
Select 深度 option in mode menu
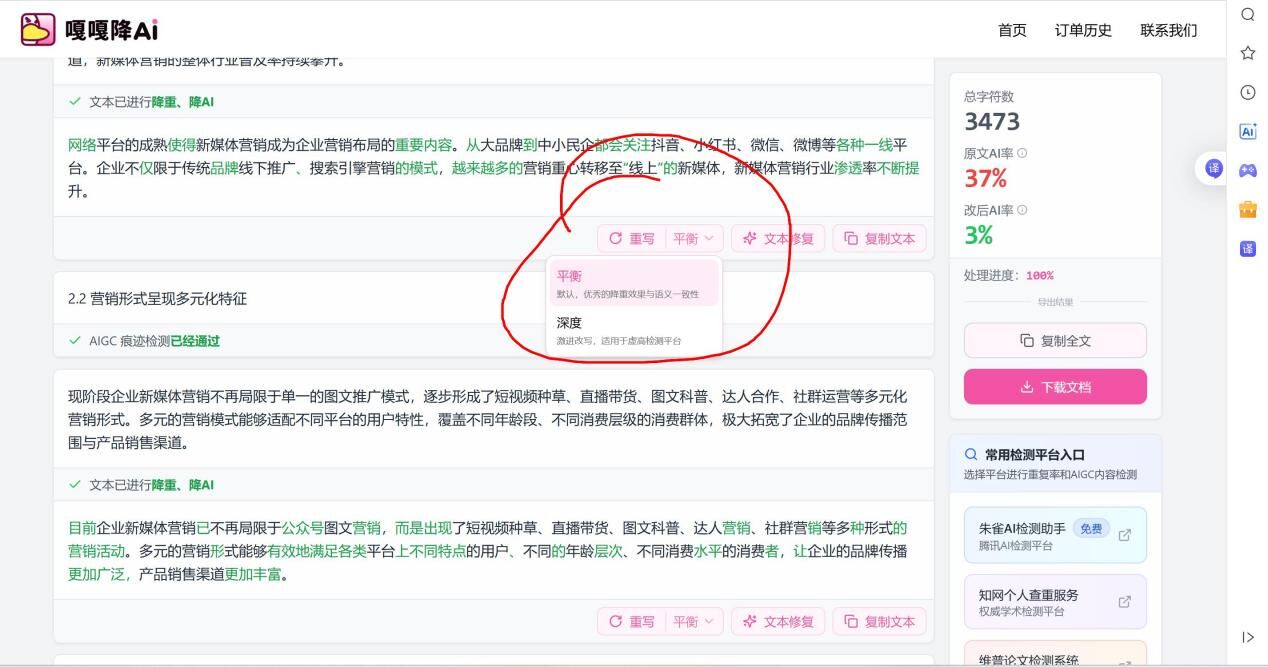coord(634,330)
